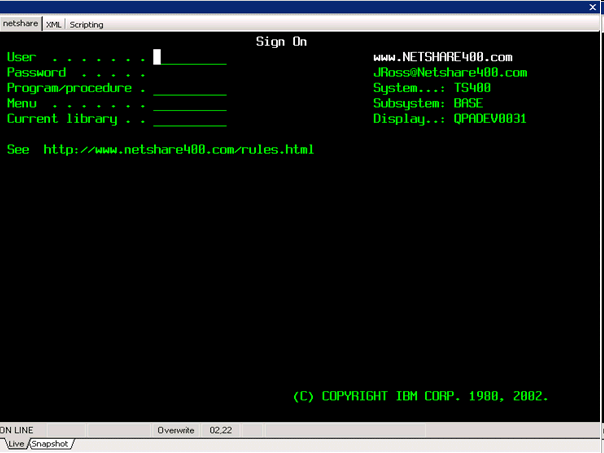Click the Display QPADEV0031 text
Screen dimensions: 604x453
click(450, 119)
